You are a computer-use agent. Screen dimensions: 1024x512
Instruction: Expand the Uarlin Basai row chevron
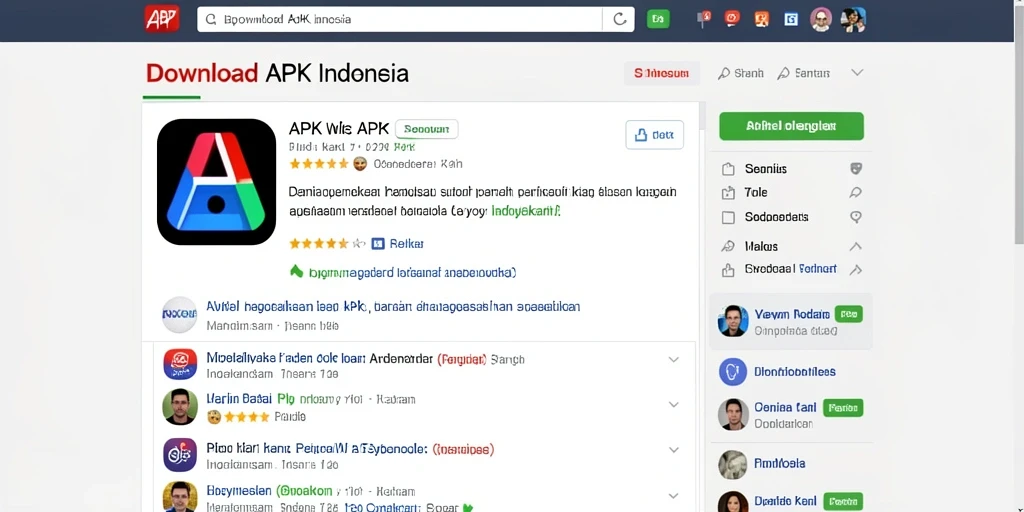tap(673, 404)
